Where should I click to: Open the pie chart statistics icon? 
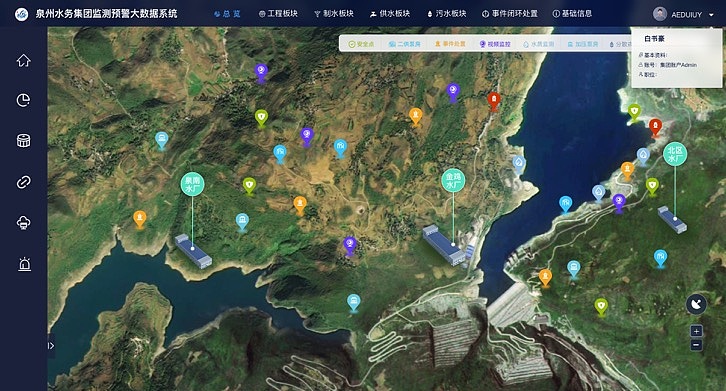coord(24,100)
